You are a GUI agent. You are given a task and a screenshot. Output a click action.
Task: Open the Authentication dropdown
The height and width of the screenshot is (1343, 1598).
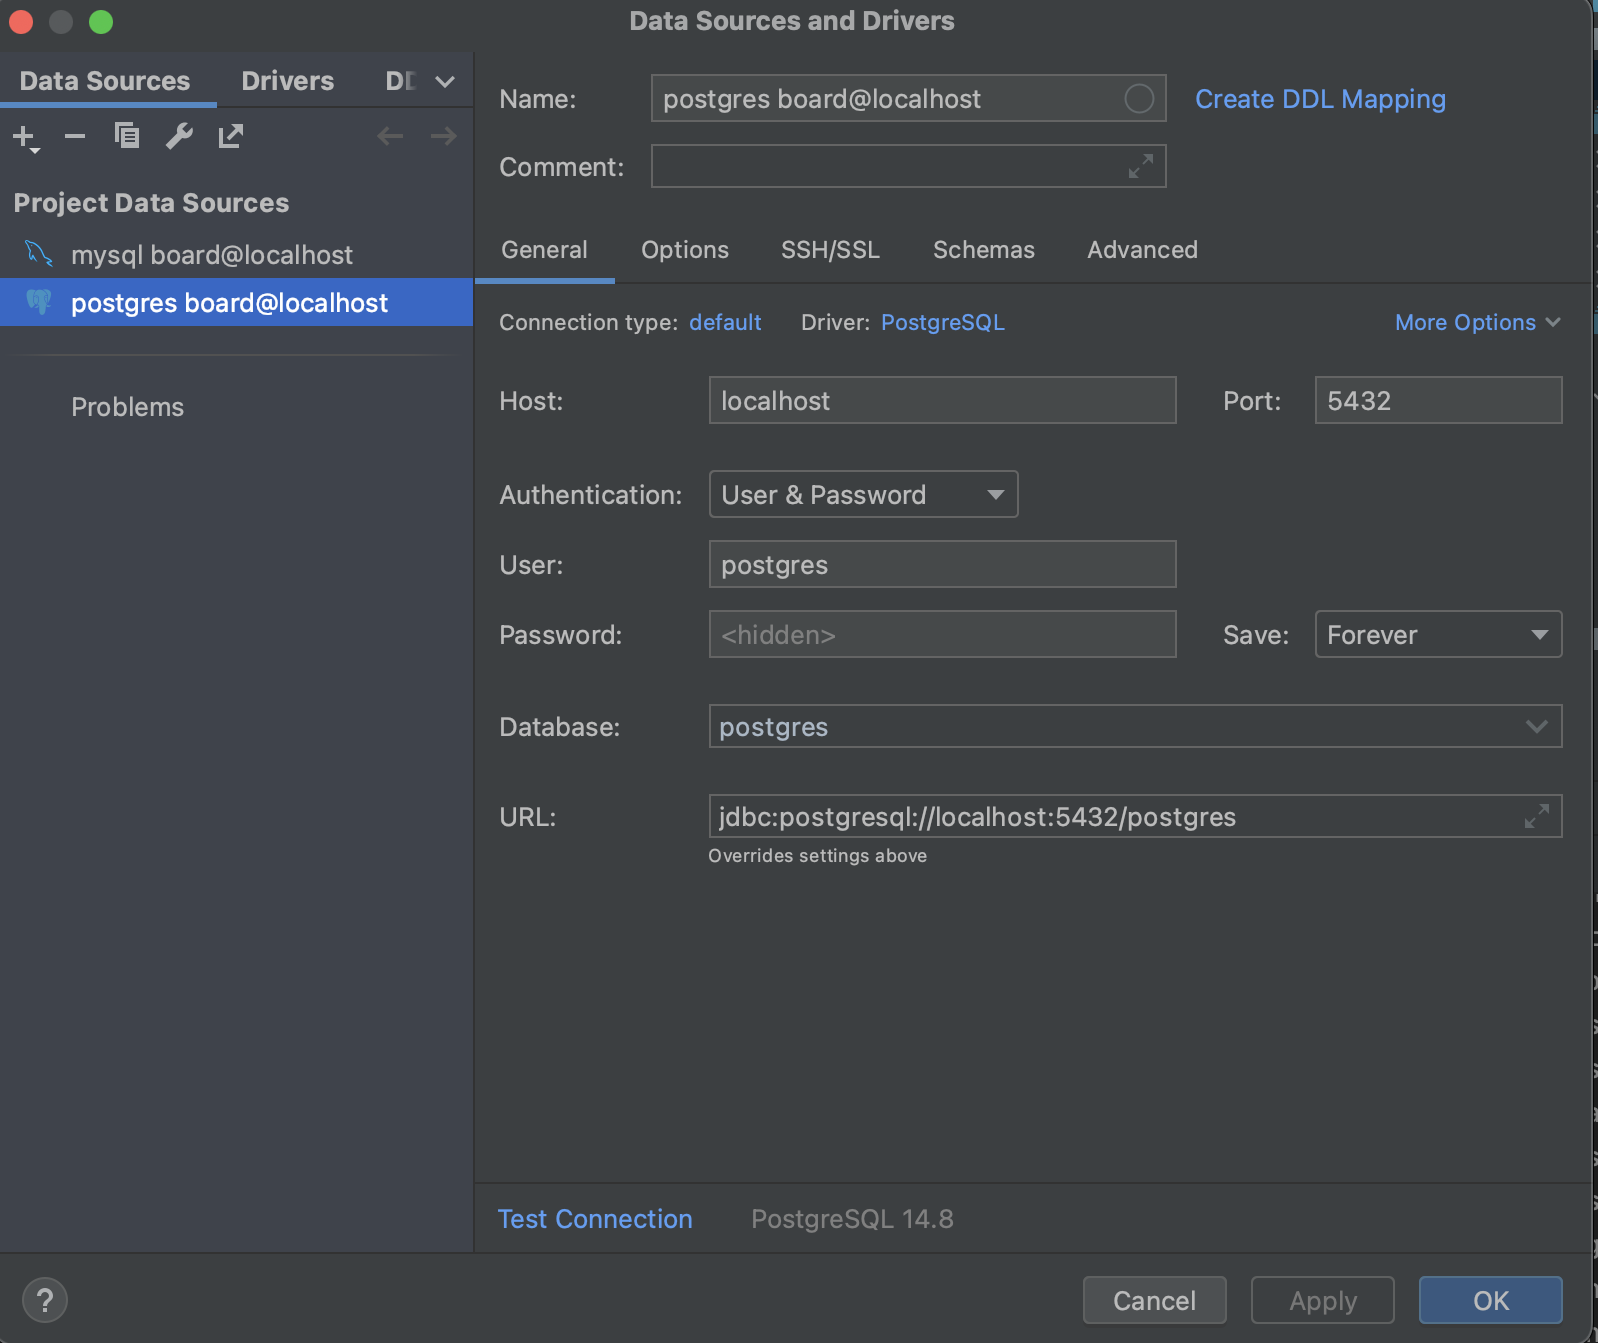863,494
